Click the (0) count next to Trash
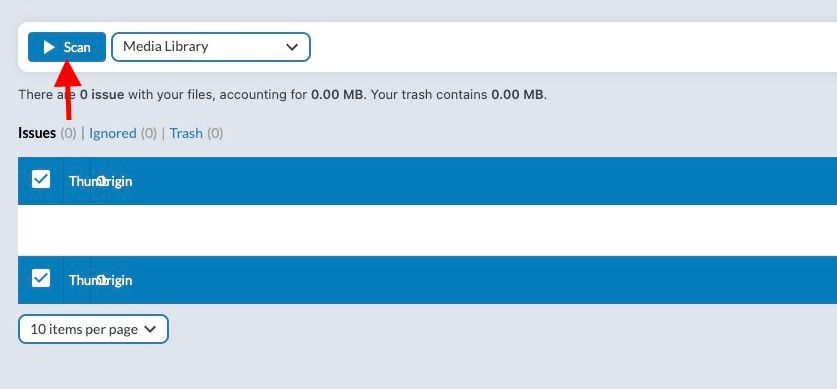 tap(215, 133)
